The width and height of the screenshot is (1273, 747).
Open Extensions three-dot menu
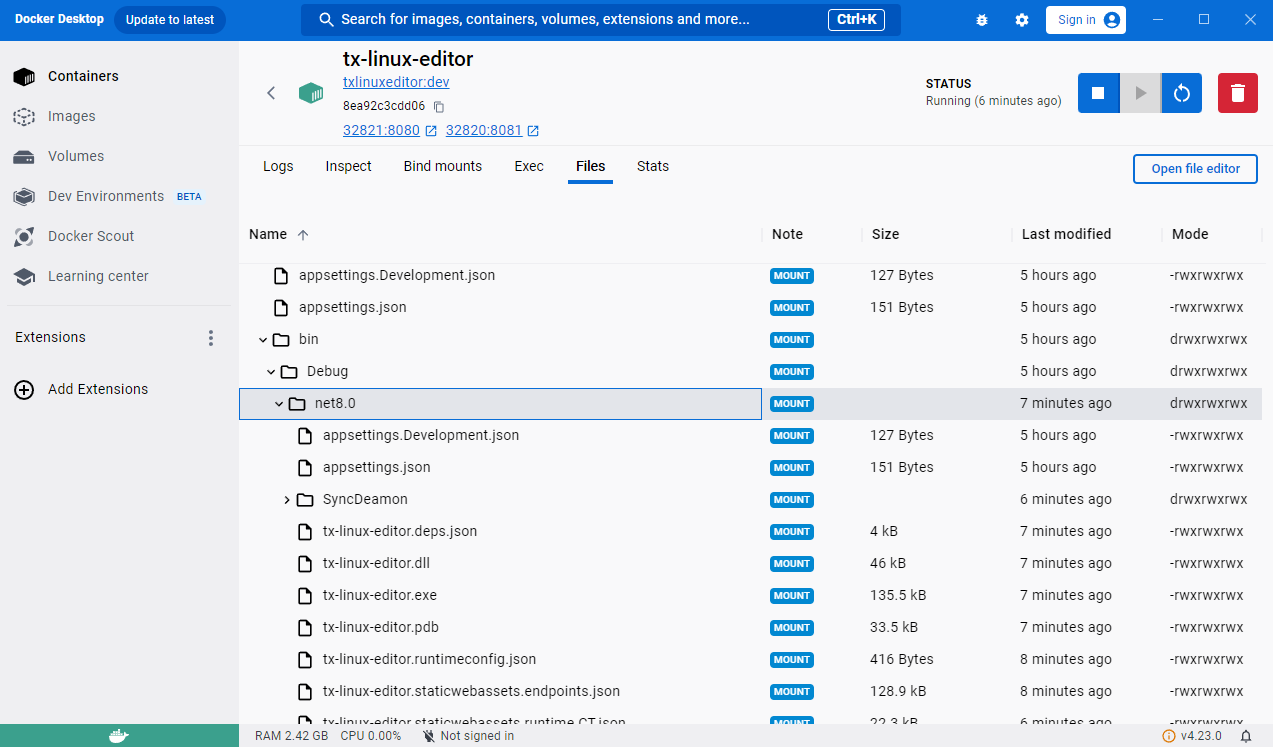pyautogui.click(x=211, y=338)
